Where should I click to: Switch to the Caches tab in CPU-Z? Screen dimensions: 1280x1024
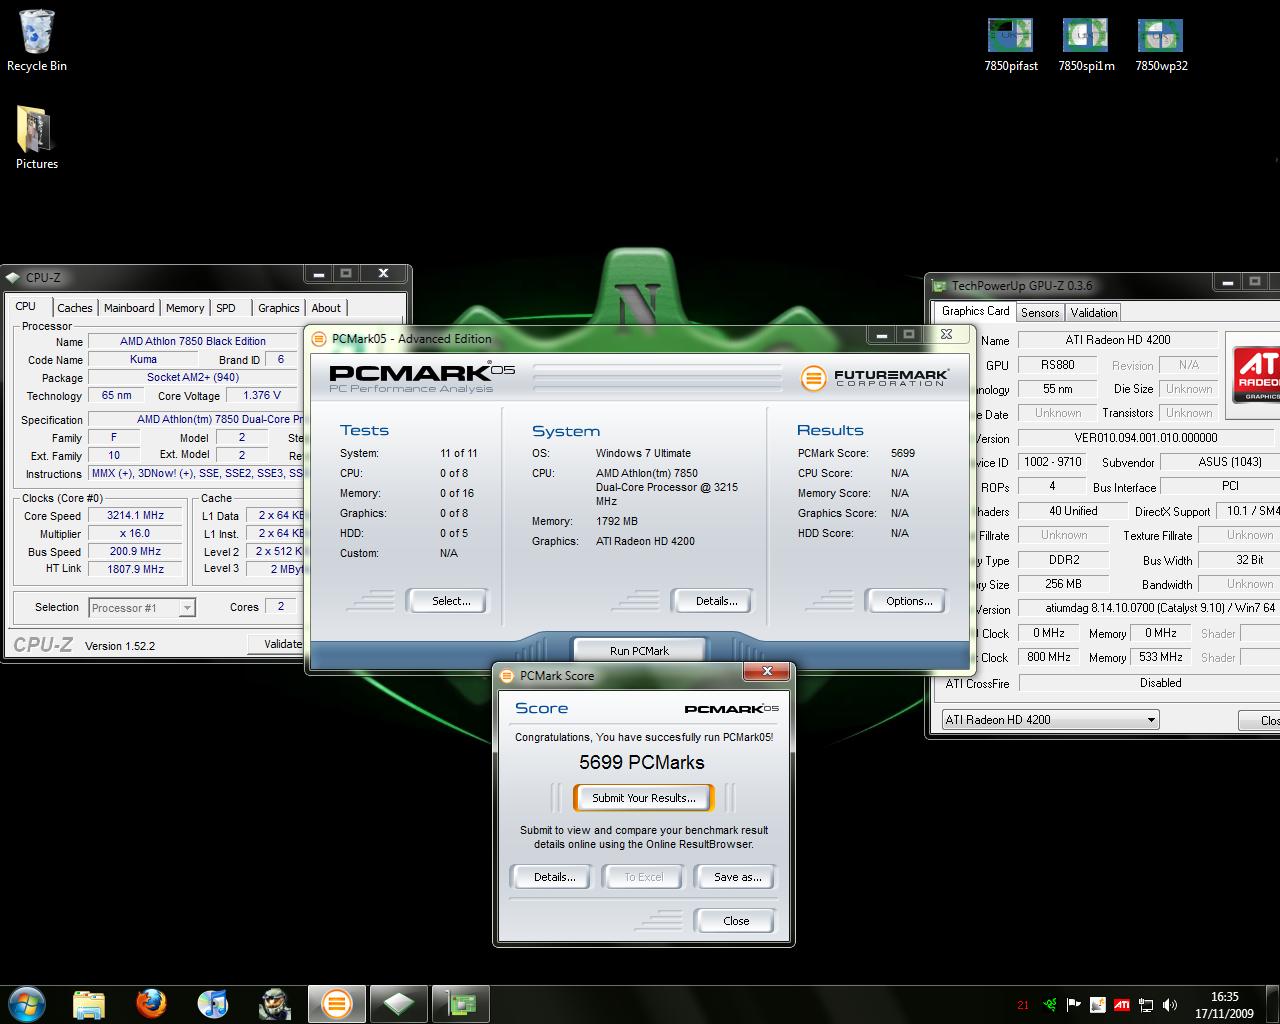coord(74,308)
